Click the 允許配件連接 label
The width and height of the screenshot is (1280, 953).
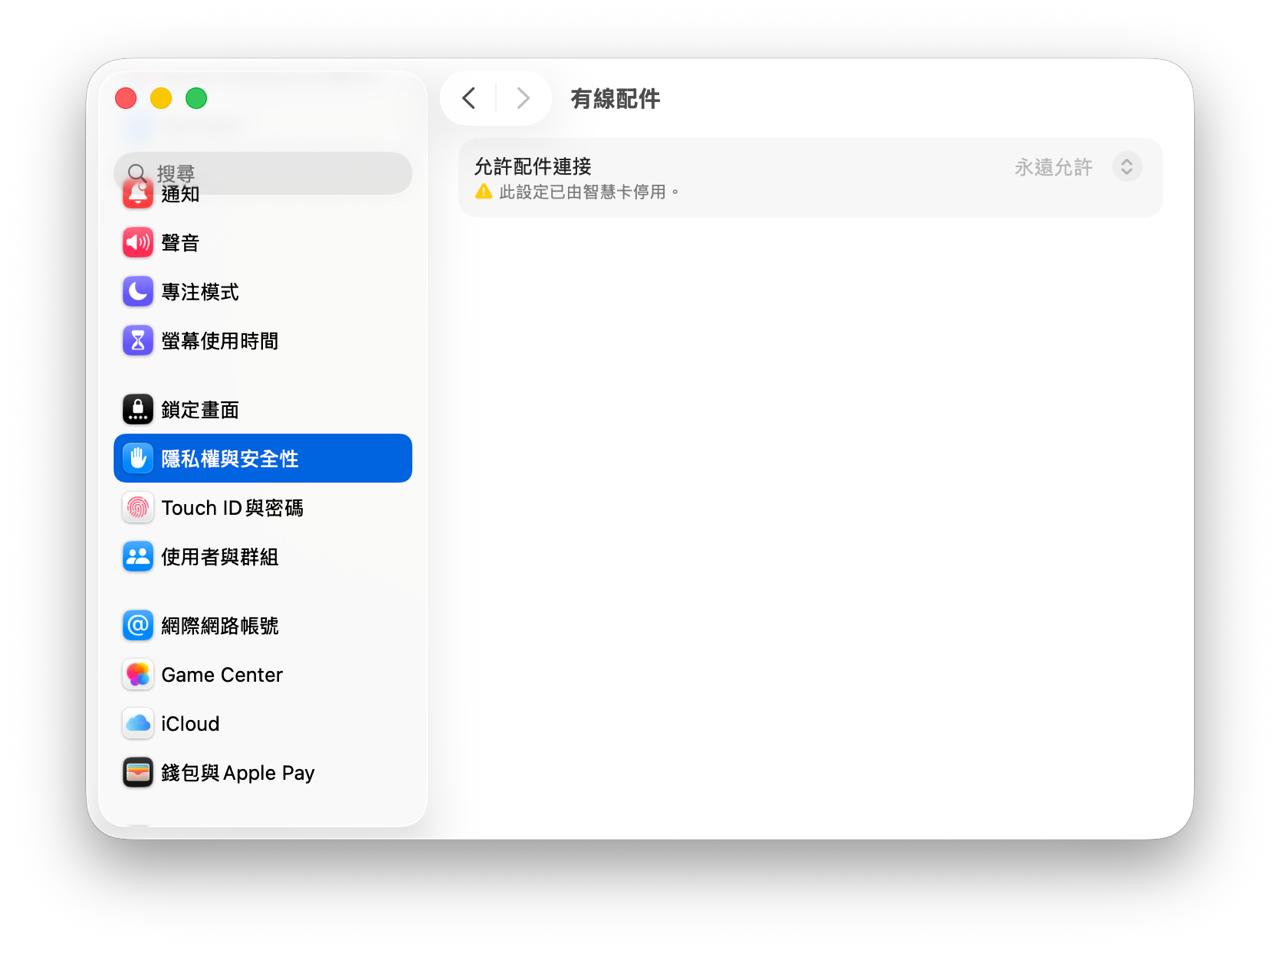tap(533, 166)
